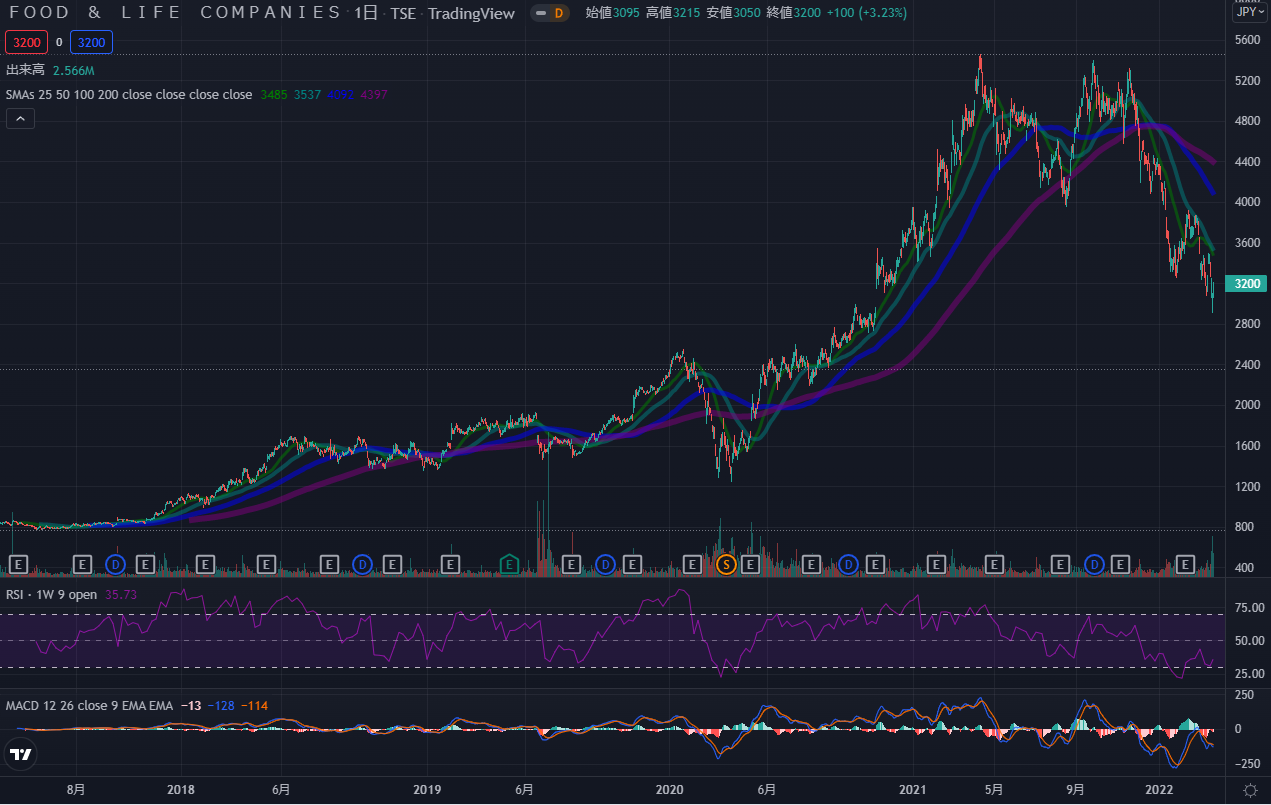Image resolution: width=1271 pixels, height=805 pixels.
Task: Click the highlighted 3200 current price on the axis
Action: [x=1246, y=284]
